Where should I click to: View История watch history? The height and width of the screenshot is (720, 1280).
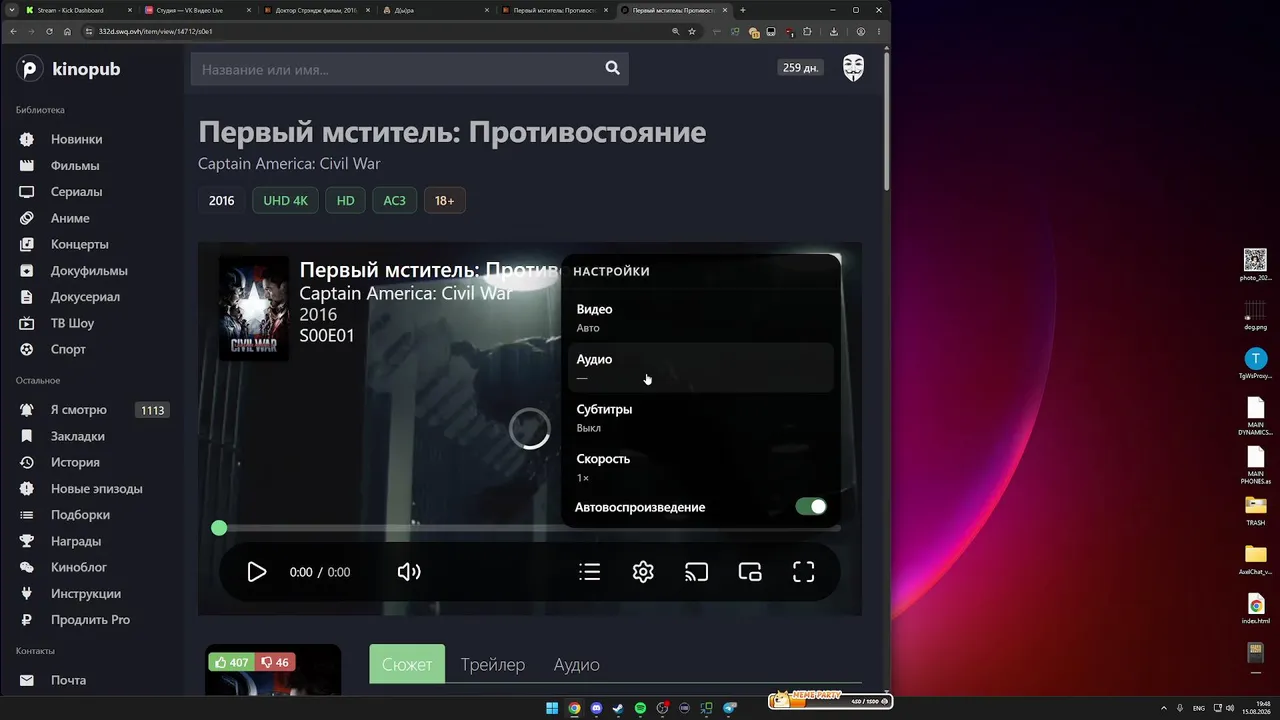coord(75,462)
